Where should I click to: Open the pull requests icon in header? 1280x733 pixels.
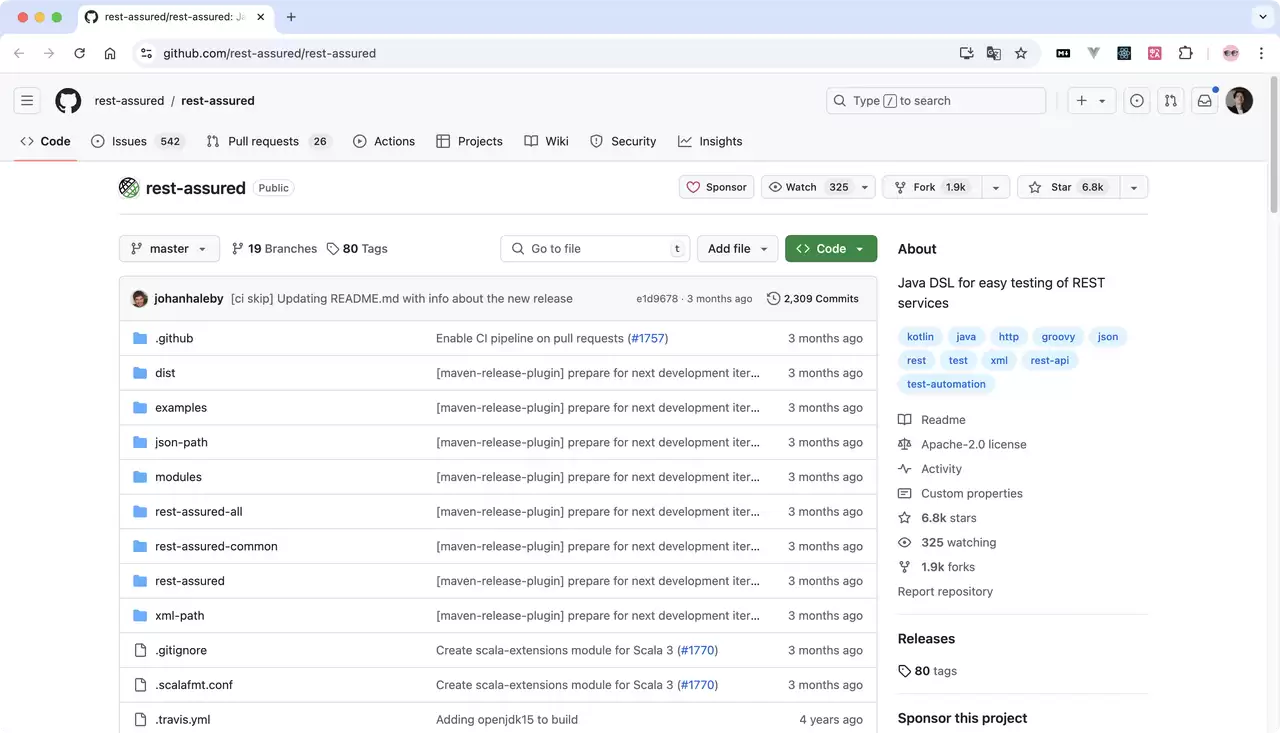coord(1171,100)
